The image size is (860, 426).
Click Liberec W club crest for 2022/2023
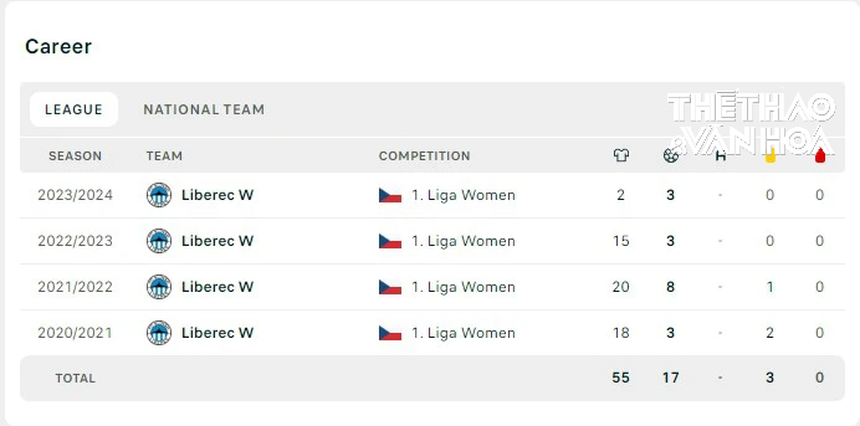(x=159, y=241)
